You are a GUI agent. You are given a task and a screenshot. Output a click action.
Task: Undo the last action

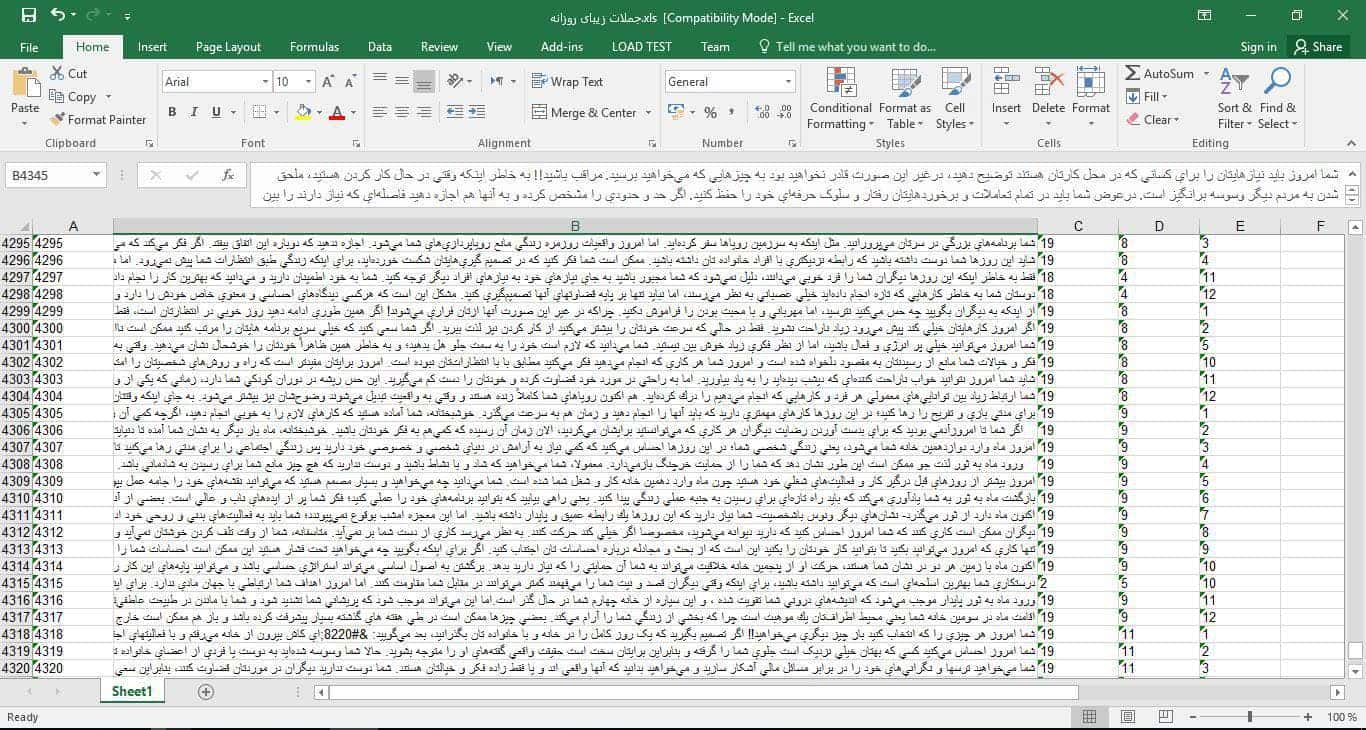point(57,15)
